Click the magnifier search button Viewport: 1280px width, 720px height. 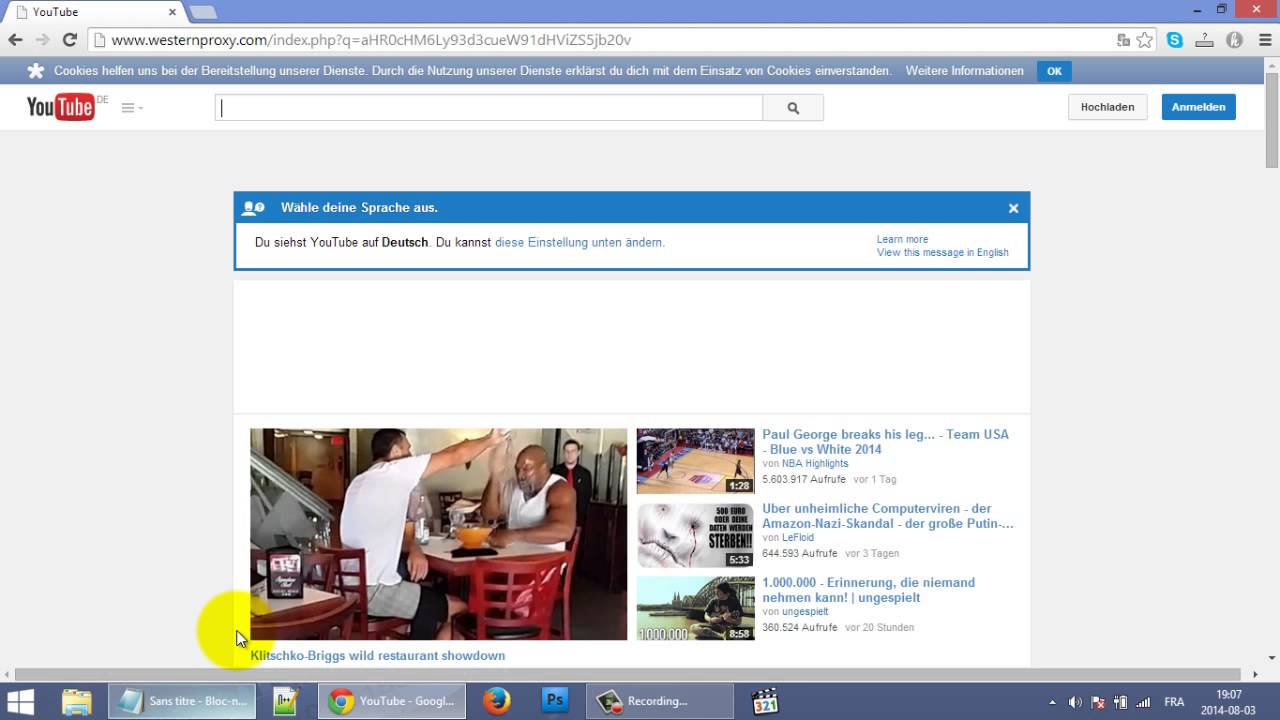point(793,108)
